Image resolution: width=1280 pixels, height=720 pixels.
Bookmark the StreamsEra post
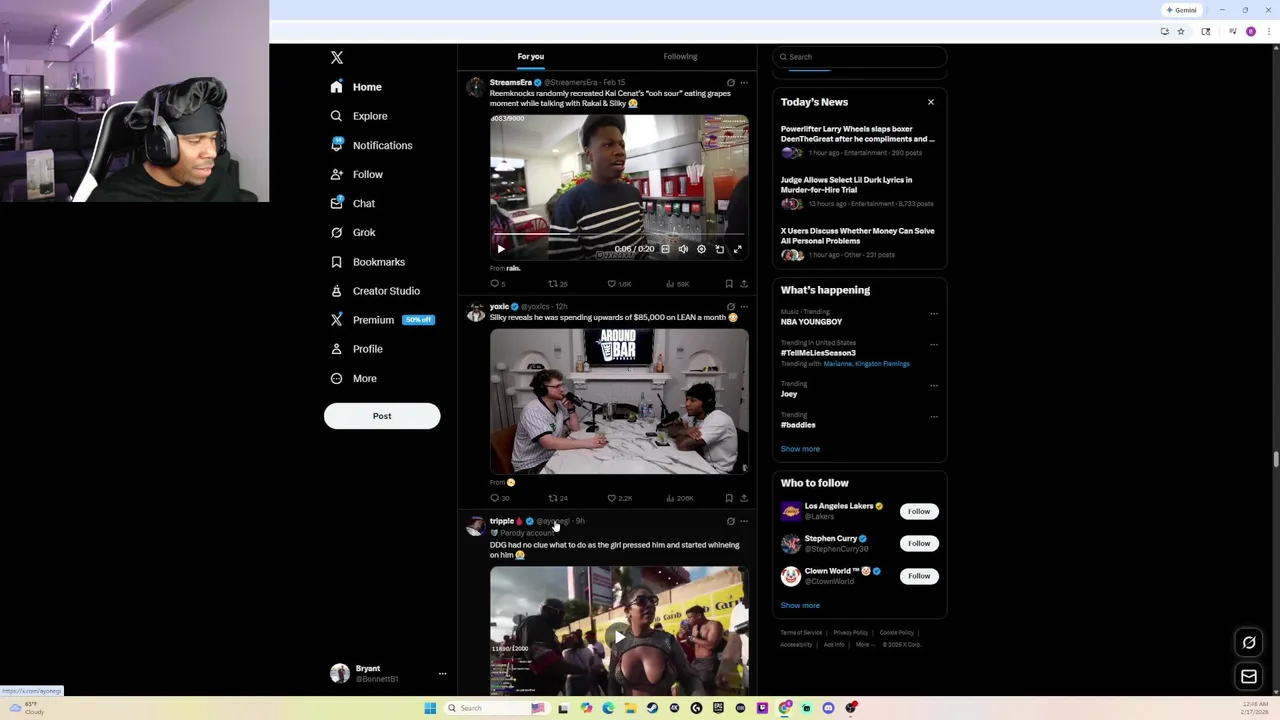coord(729,284)
